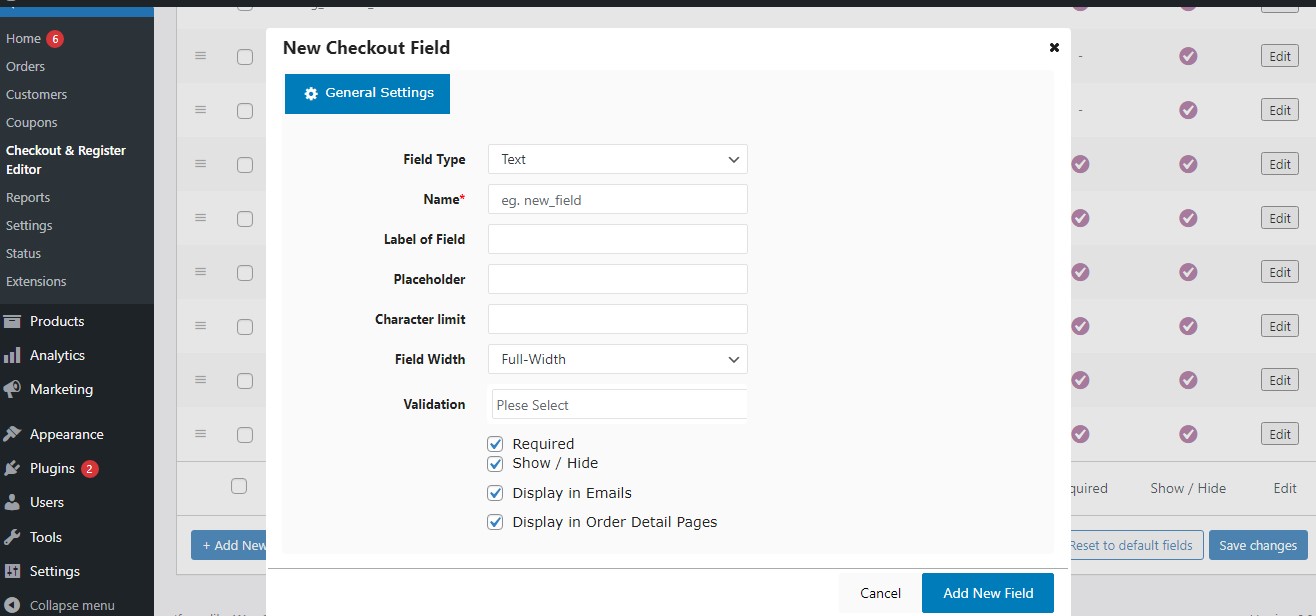This screenshot has height=616, width=1316.
Task: Click the Users person icon
Action: pos(12,502)
